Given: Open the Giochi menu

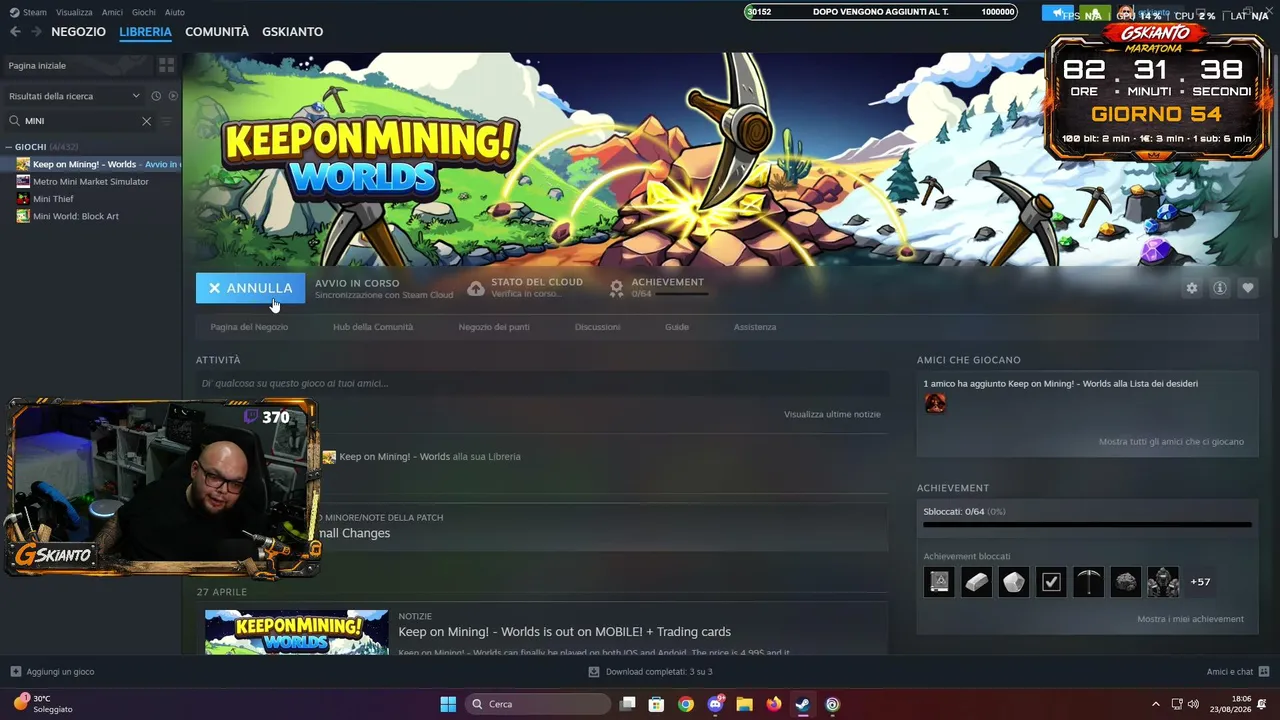Looking at the screenshot, I should 143,13.
